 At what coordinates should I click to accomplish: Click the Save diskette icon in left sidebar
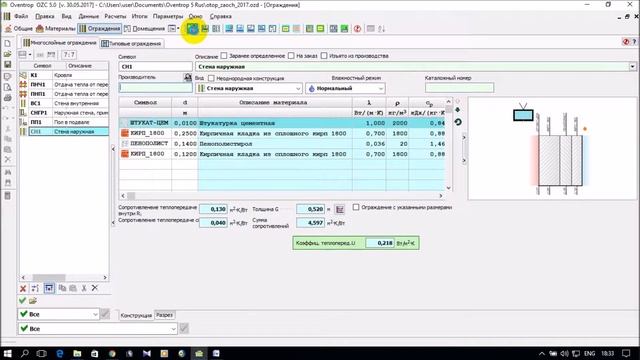[x=7, y=64]
